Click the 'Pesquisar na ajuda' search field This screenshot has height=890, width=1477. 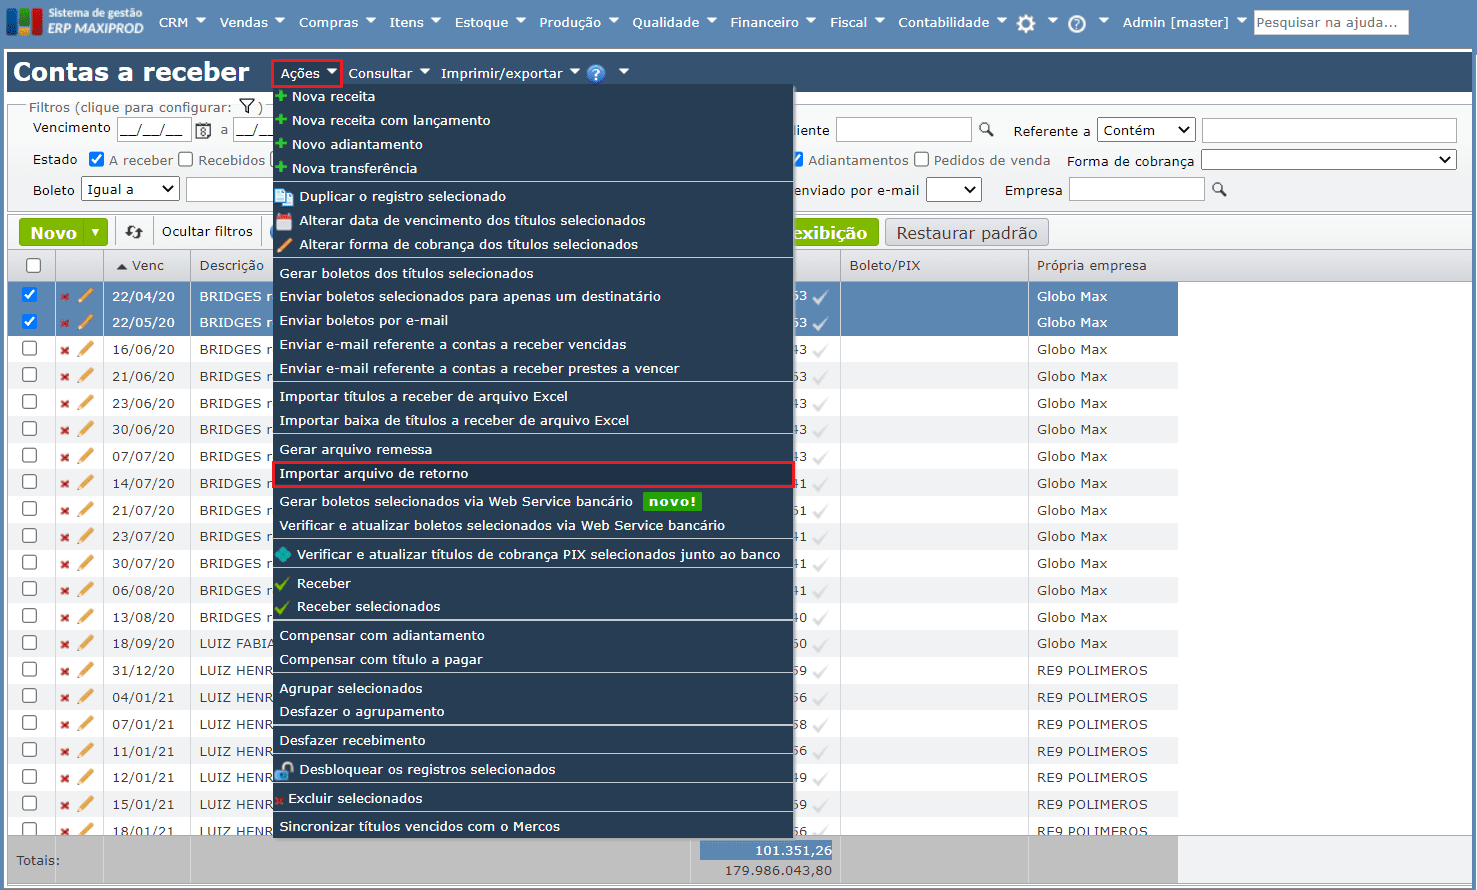tap(1330, 22)
